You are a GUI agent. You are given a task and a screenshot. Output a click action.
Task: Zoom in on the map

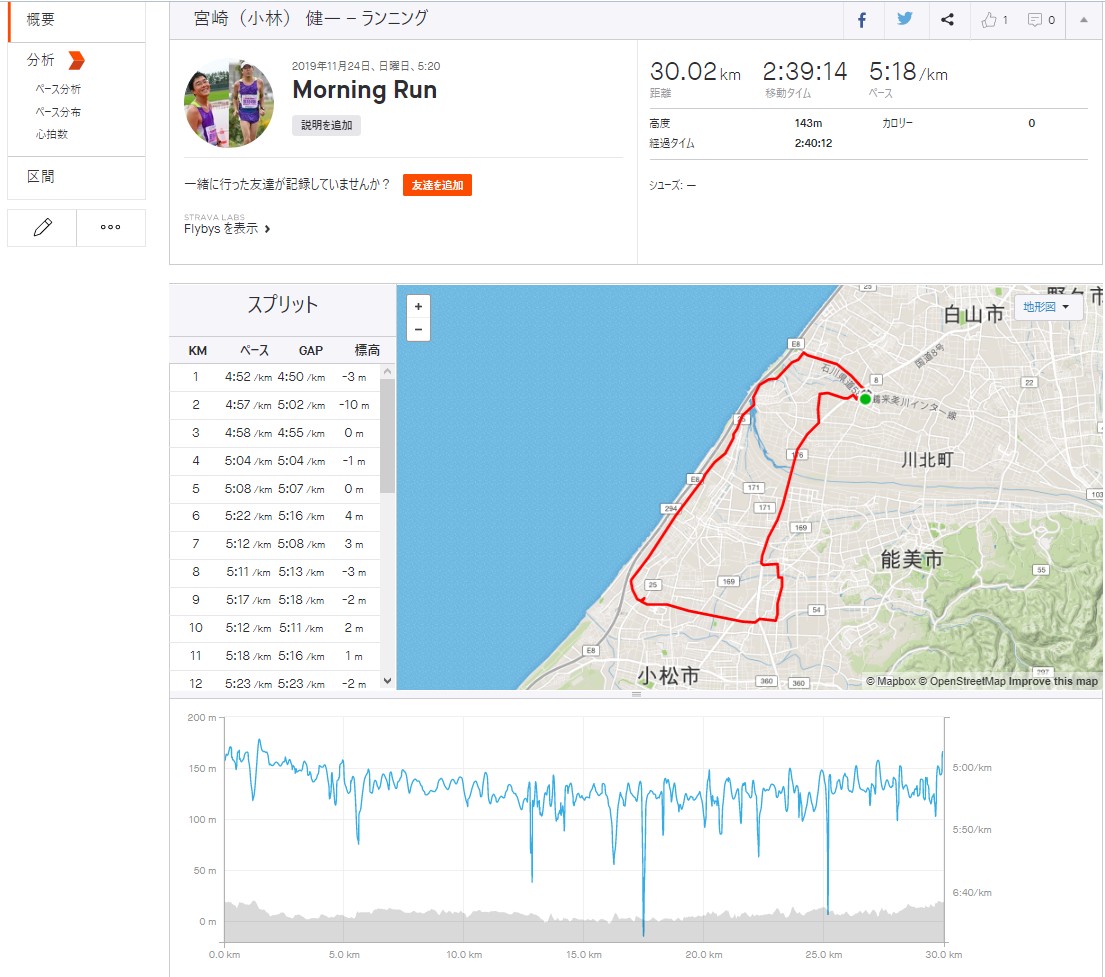point(418,307)
